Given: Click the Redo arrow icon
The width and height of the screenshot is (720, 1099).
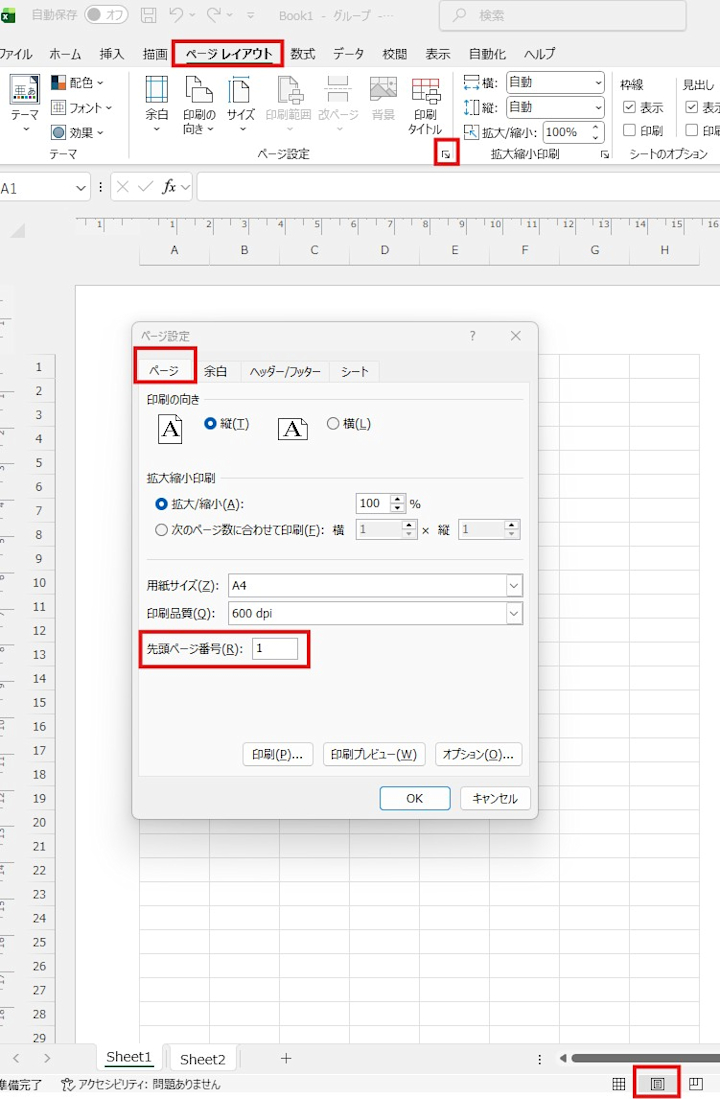Looking at the screenshot, I should 214,15.
